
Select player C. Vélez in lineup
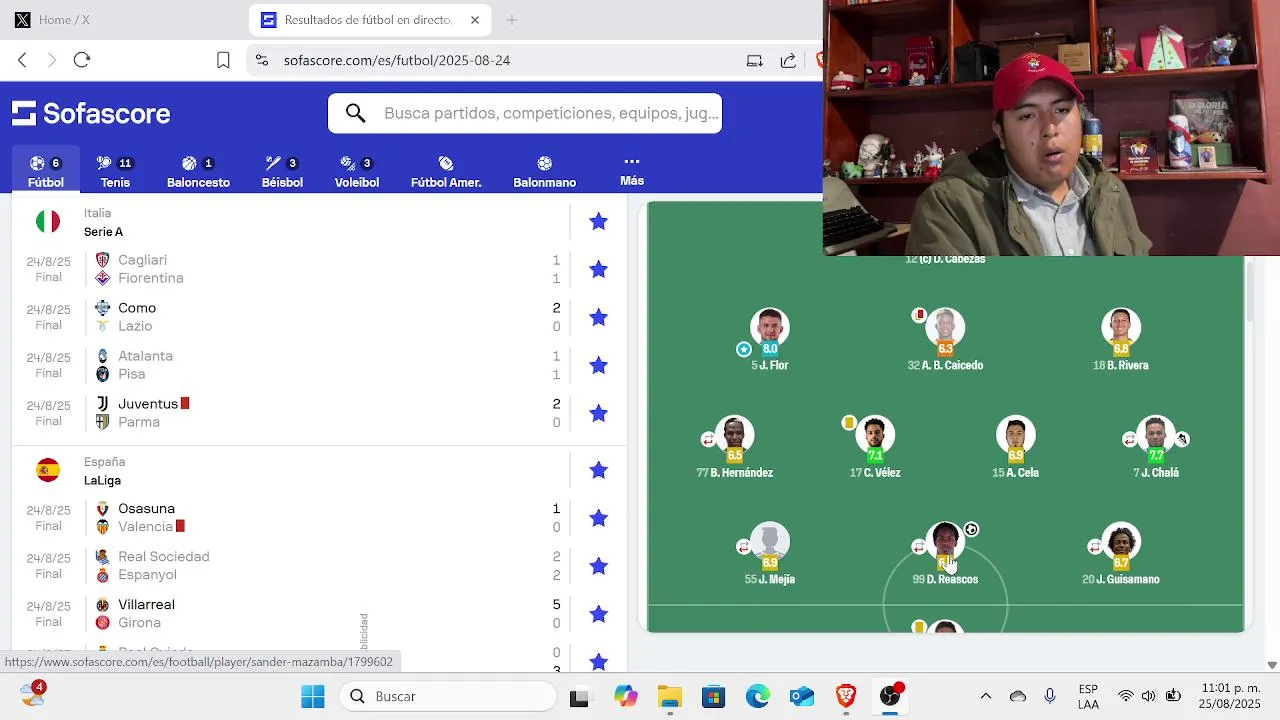click(x=875, y=447)
